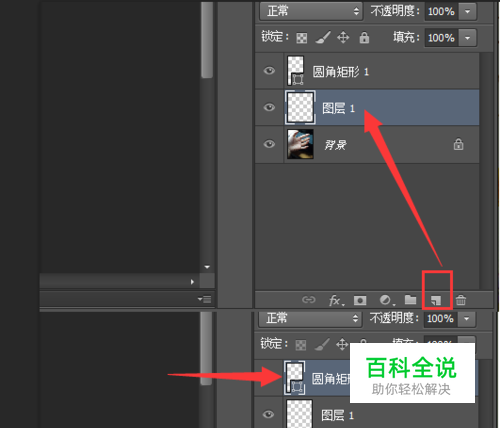Click the link layers chain icon
The width and height of the screenshot is (500, 428).
tap(308, 300)
